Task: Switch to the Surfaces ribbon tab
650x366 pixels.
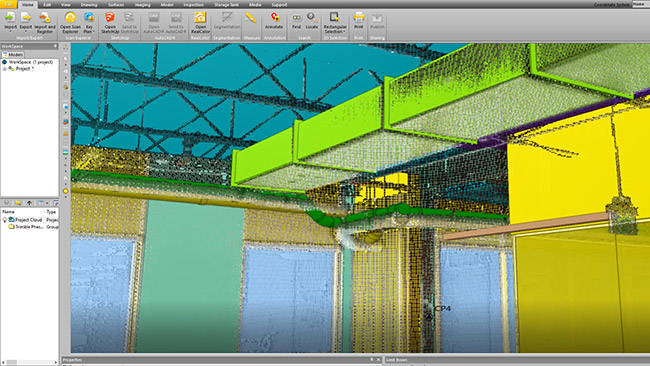Action: (x=116, y=5)
